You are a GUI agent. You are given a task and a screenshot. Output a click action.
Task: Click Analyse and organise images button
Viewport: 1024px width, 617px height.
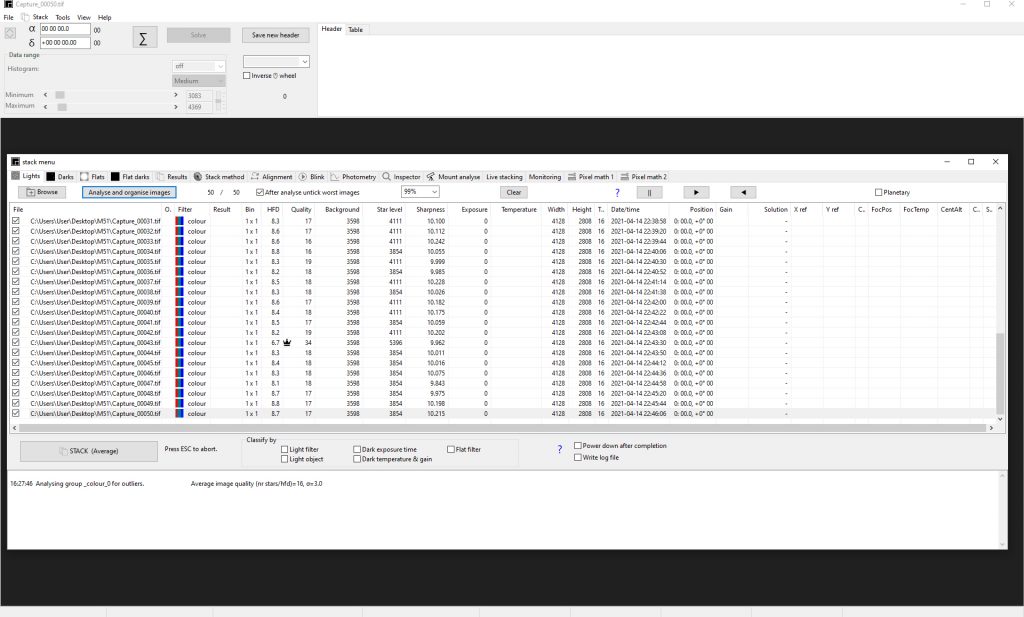(129, 193)
